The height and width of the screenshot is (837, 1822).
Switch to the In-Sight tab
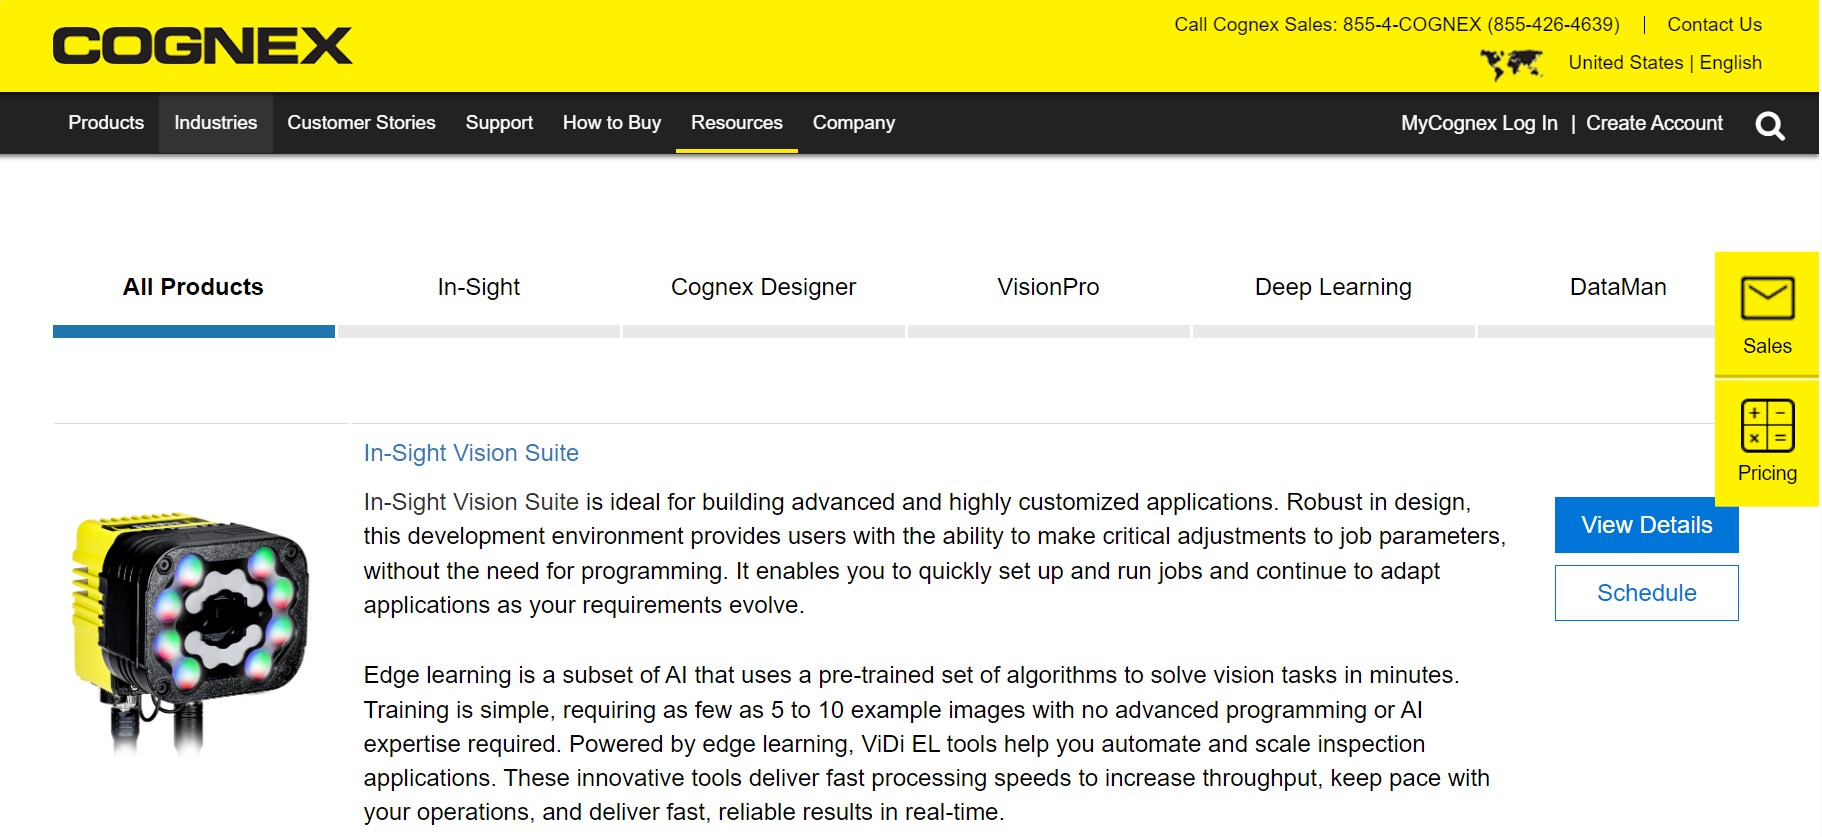478,288
